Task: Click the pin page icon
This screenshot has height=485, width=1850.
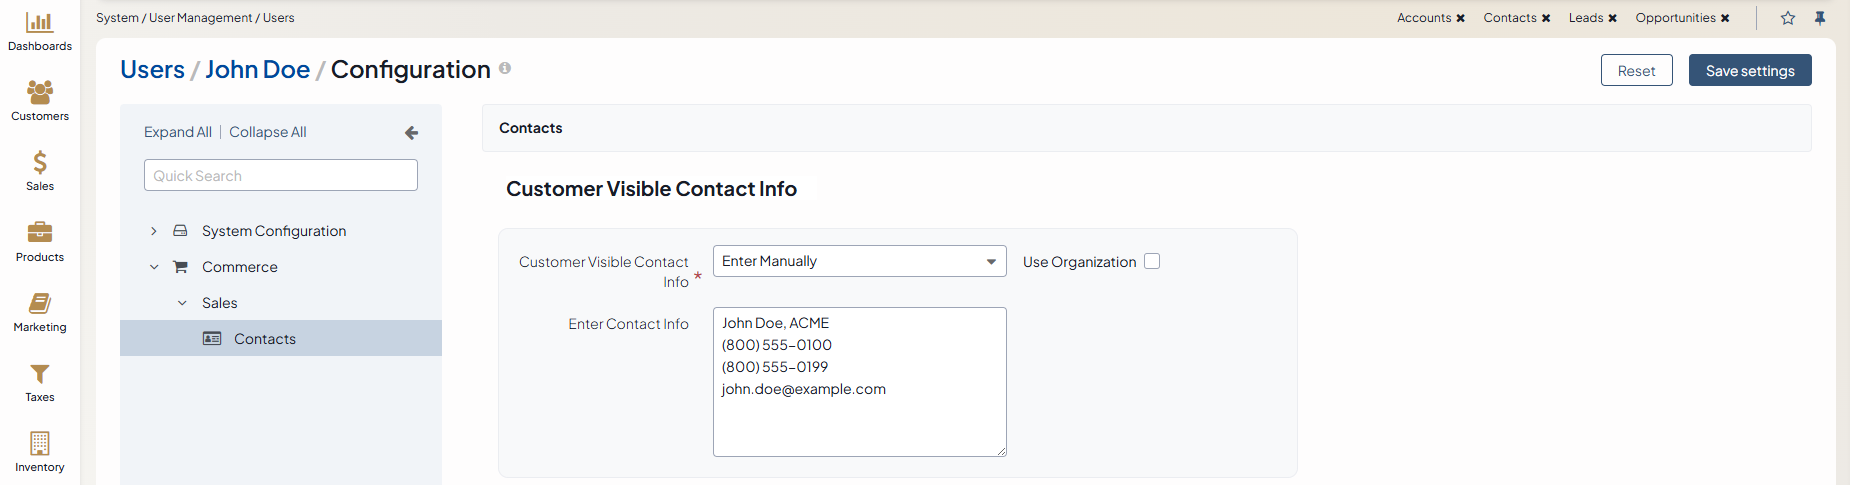Action: tap(1820, 18)
